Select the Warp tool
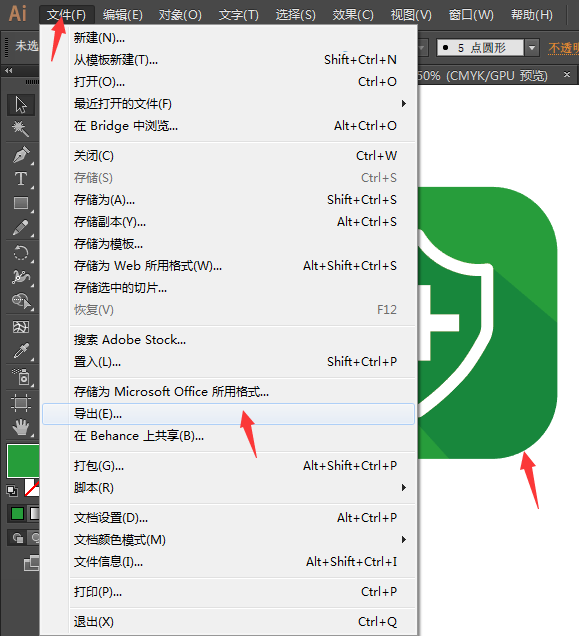Viewport: 579px width, 636px height. point(21,277)
